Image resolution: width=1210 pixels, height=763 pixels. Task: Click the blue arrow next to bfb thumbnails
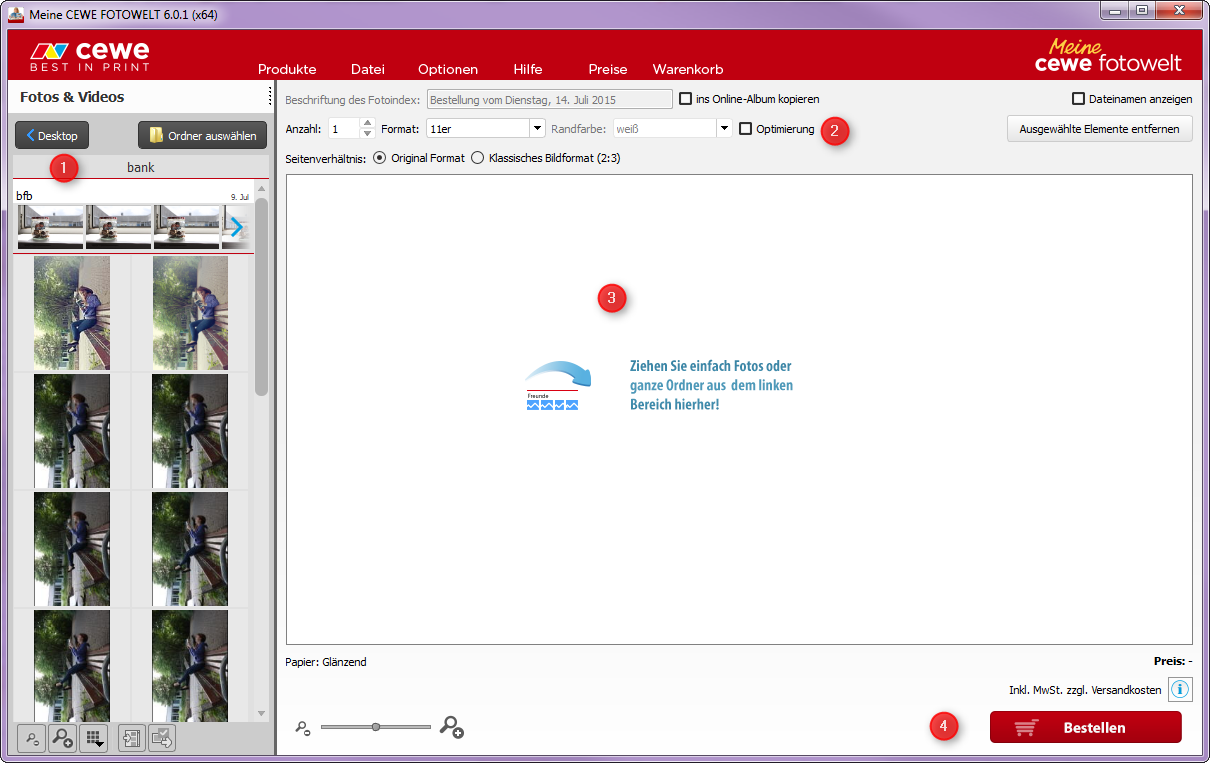237,227
